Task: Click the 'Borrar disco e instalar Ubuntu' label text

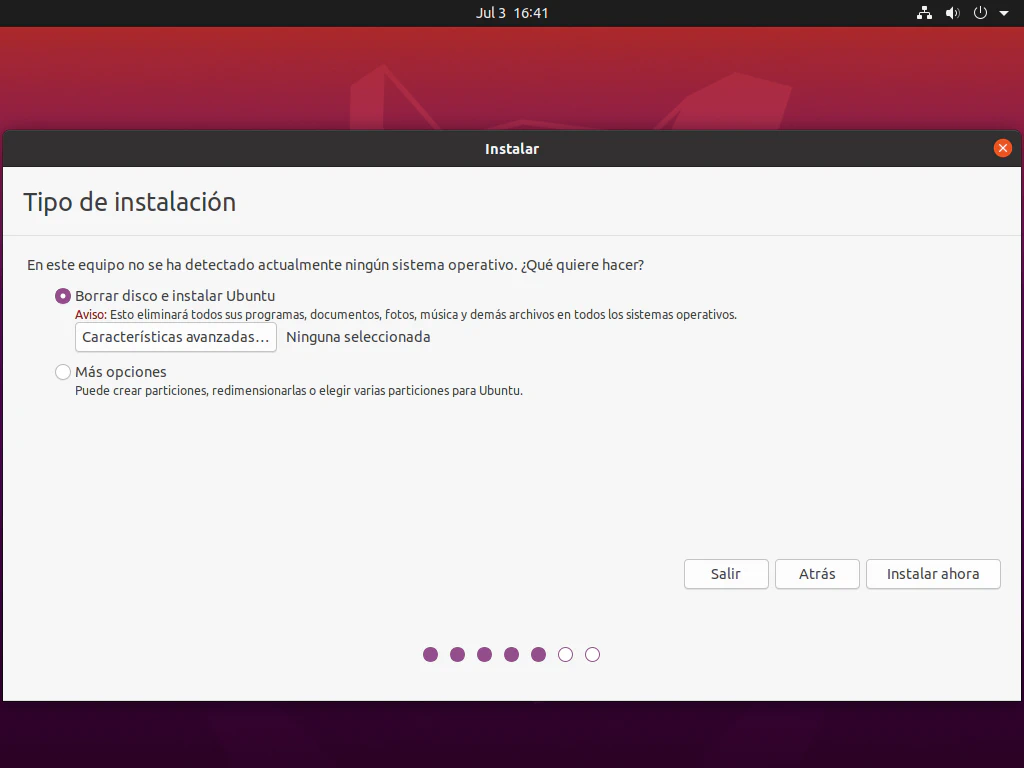Action: click(175, 296)
